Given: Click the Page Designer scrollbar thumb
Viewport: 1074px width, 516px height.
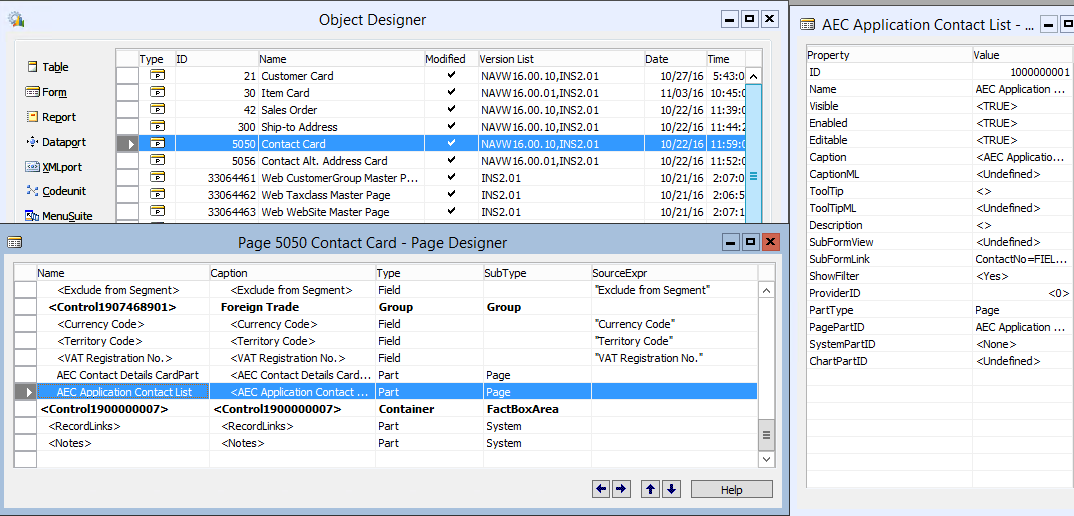Looking at the screenshot, I should 766,434.
